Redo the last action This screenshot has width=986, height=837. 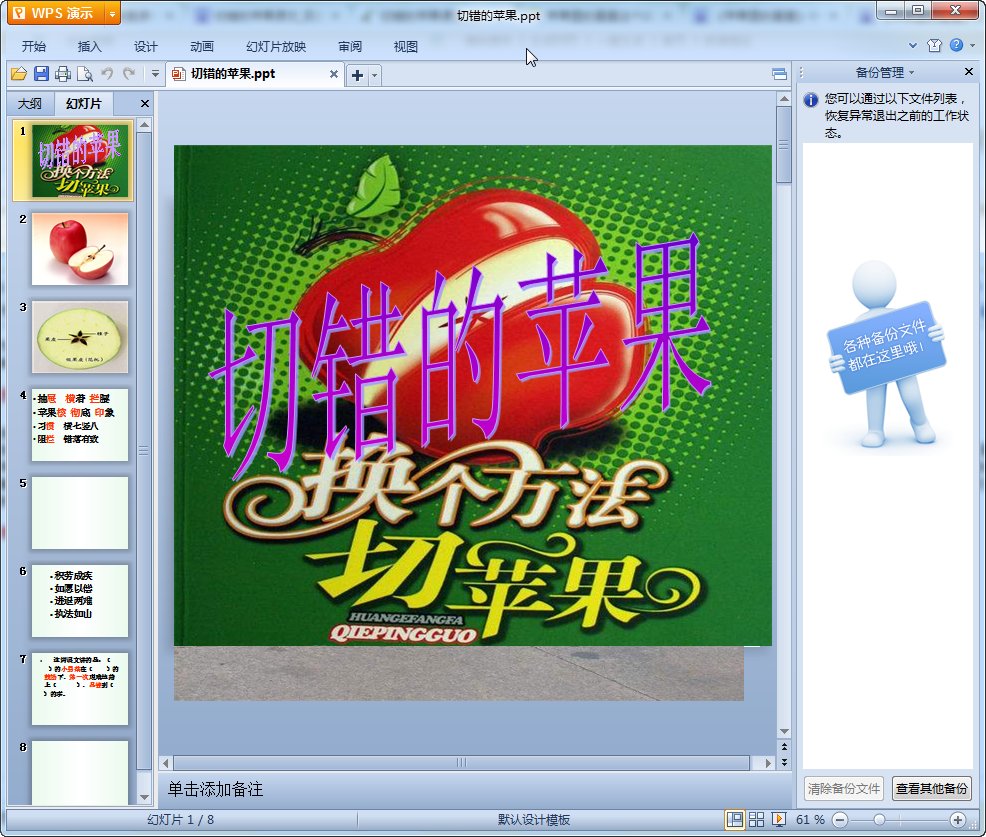point(129,74)
